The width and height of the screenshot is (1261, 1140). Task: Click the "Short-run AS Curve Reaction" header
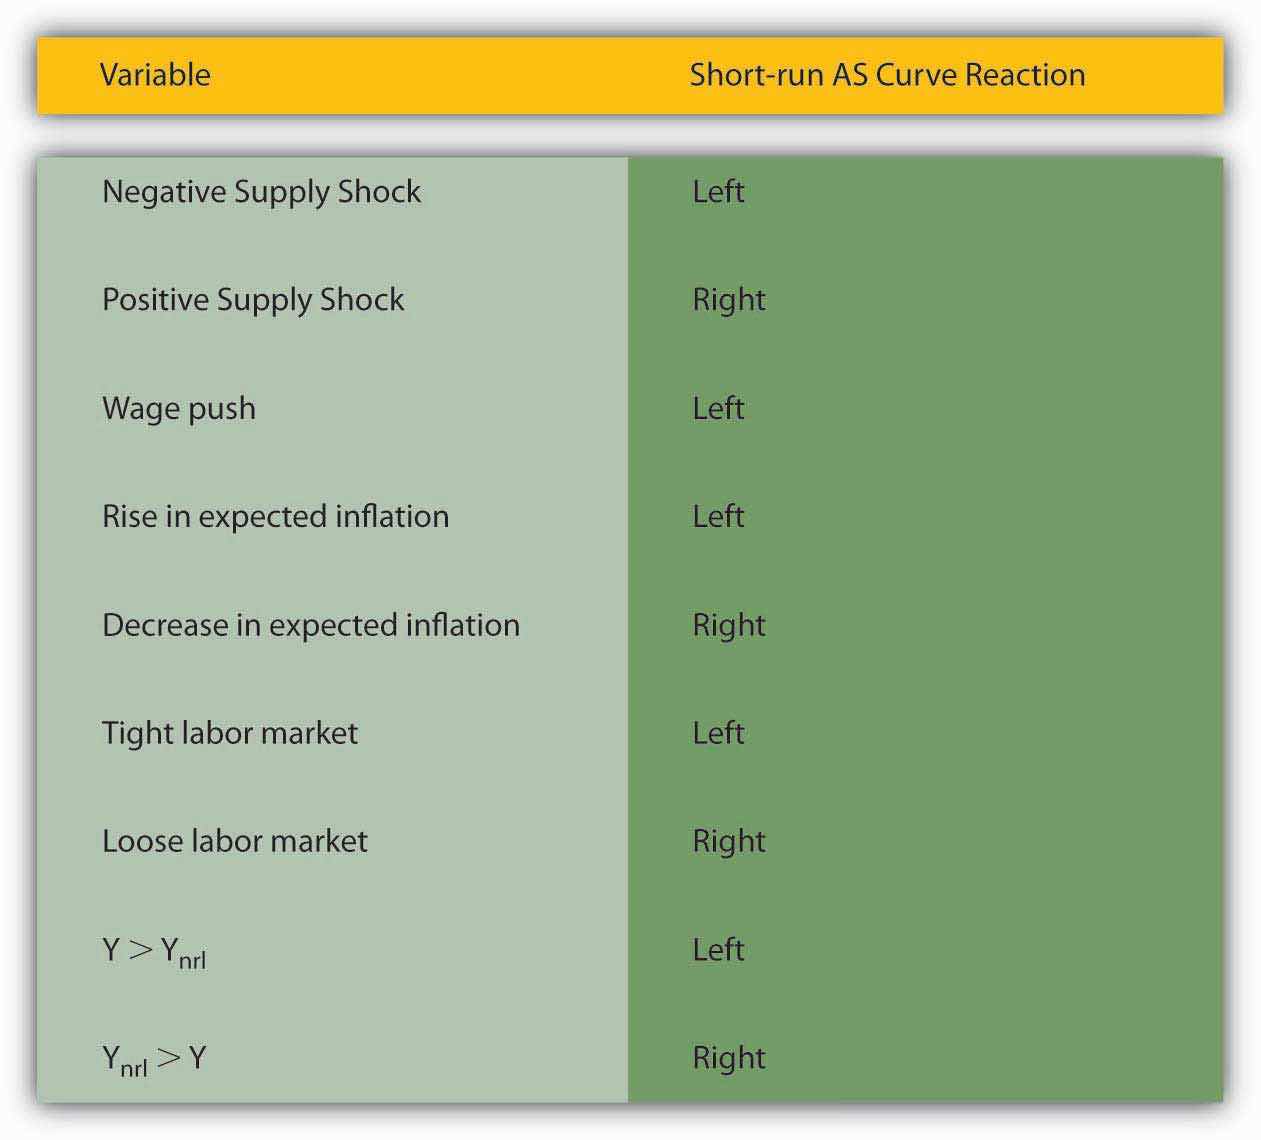[x=887, y=75]
